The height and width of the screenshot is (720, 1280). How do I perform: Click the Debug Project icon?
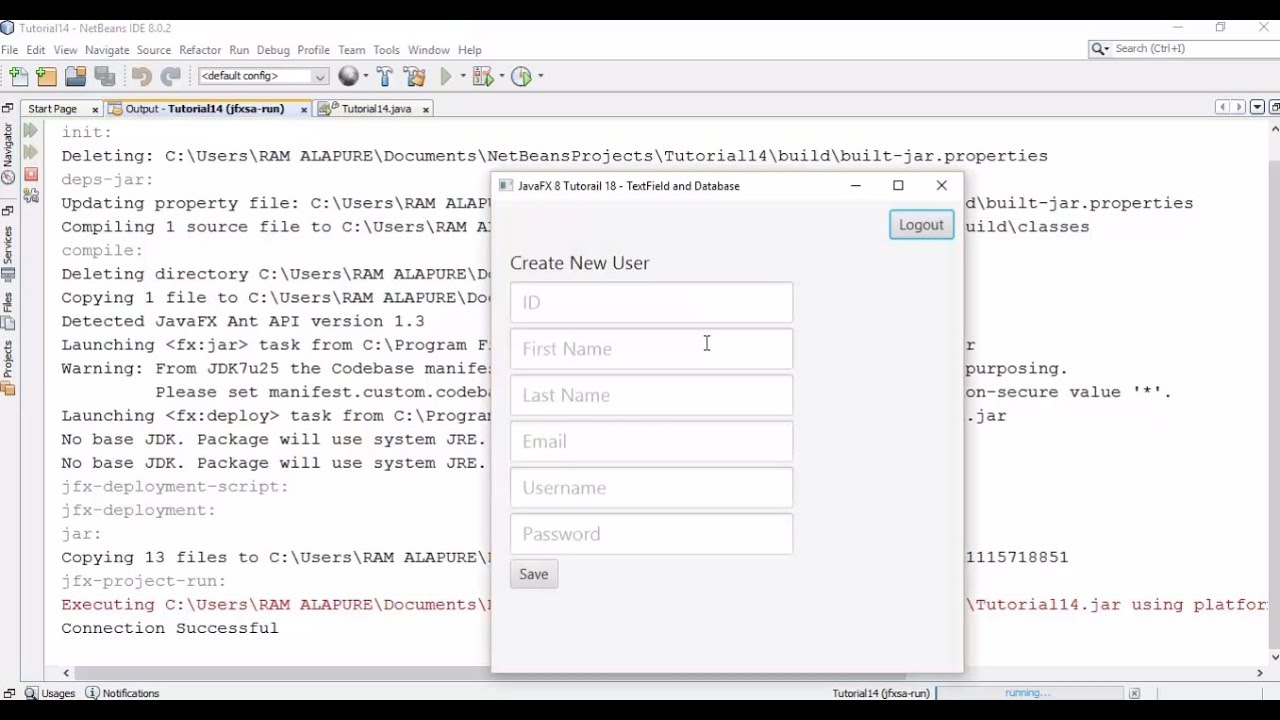tap(482, 76)
